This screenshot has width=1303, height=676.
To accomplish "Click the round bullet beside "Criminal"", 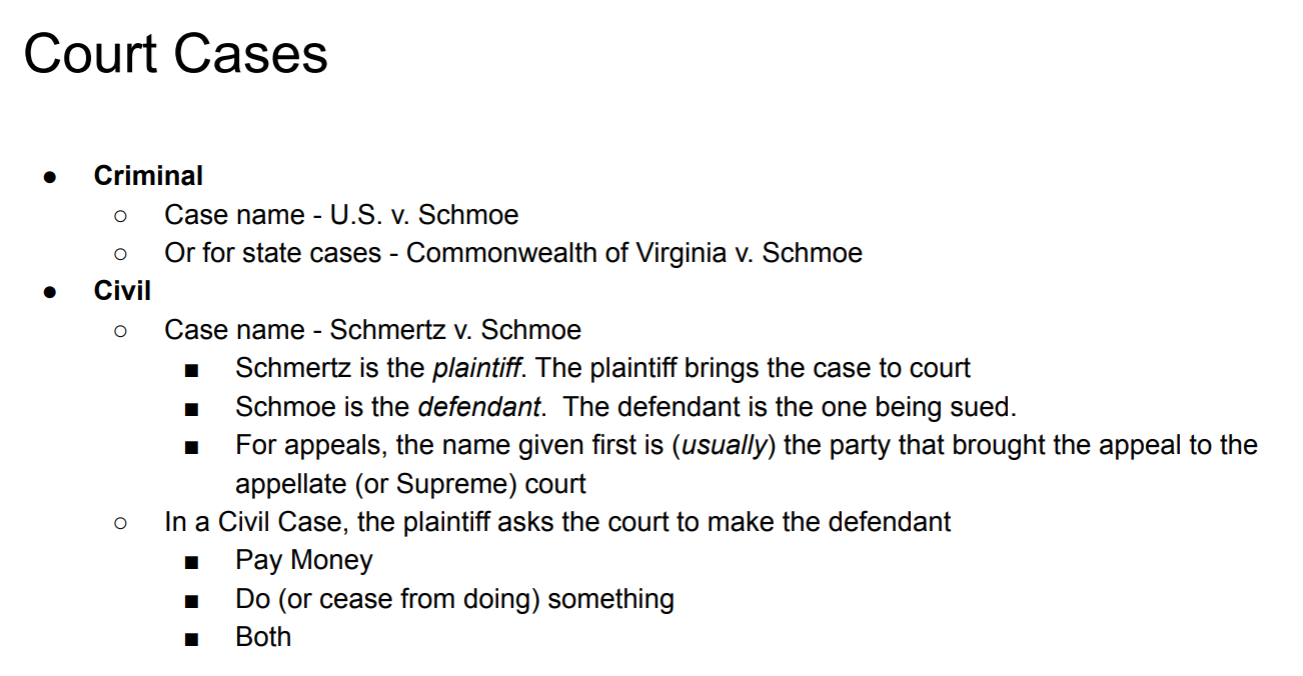I will (49, 177).
